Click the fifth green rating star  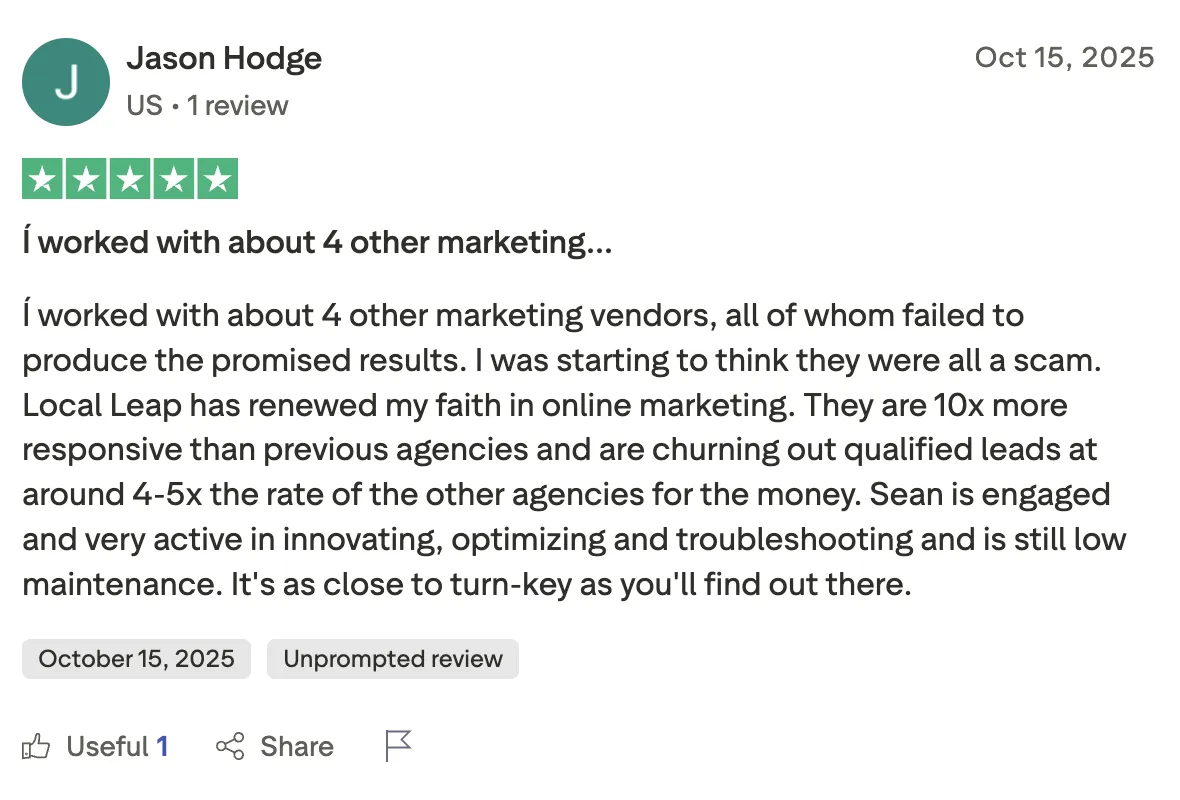pyautogui.click(x=217, y=179)
